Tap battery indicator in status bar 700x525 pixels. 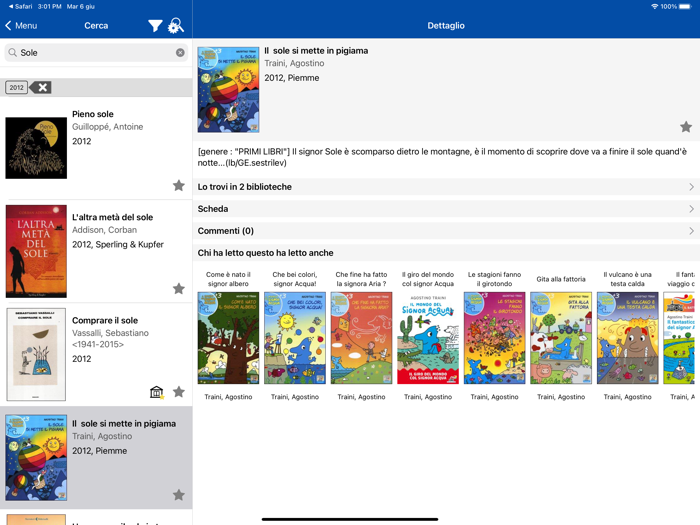(x=685, y=7)
